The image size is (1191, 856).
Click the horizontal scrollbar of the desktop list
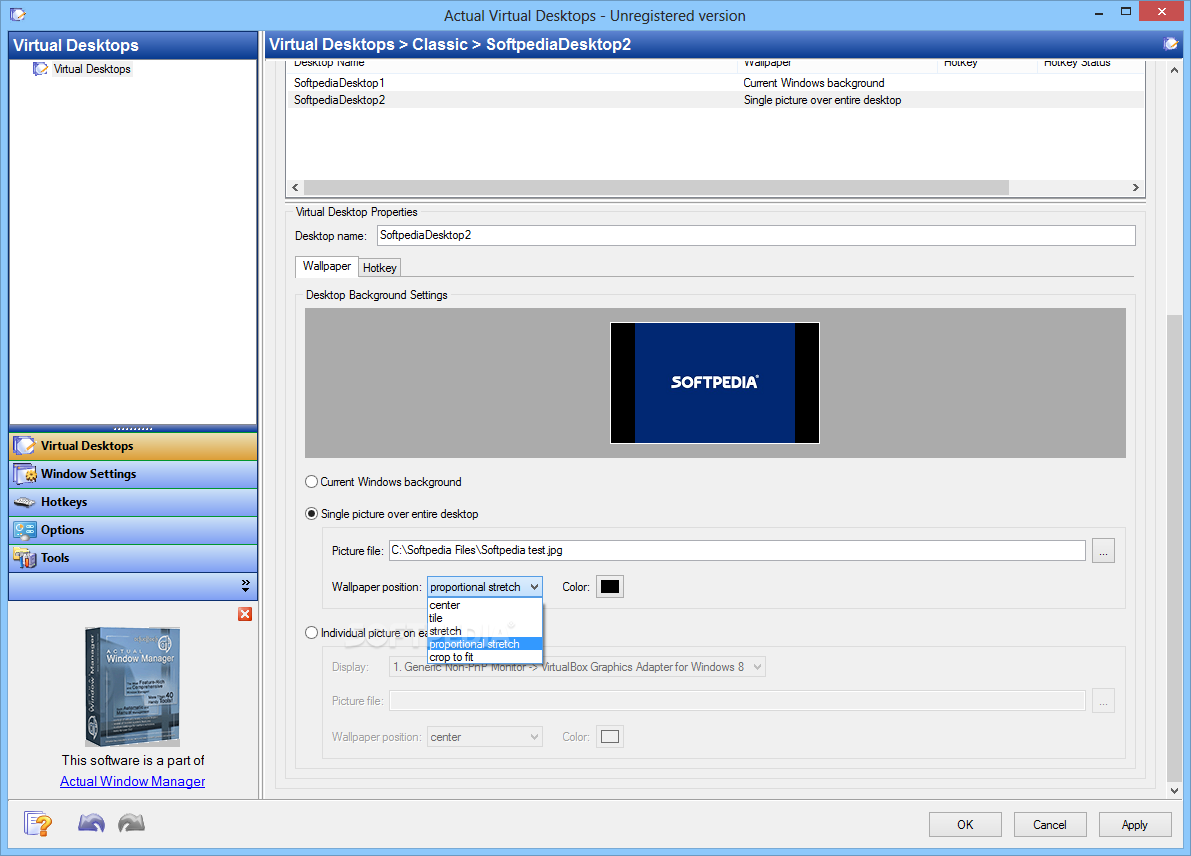click(x=656, y=188)
